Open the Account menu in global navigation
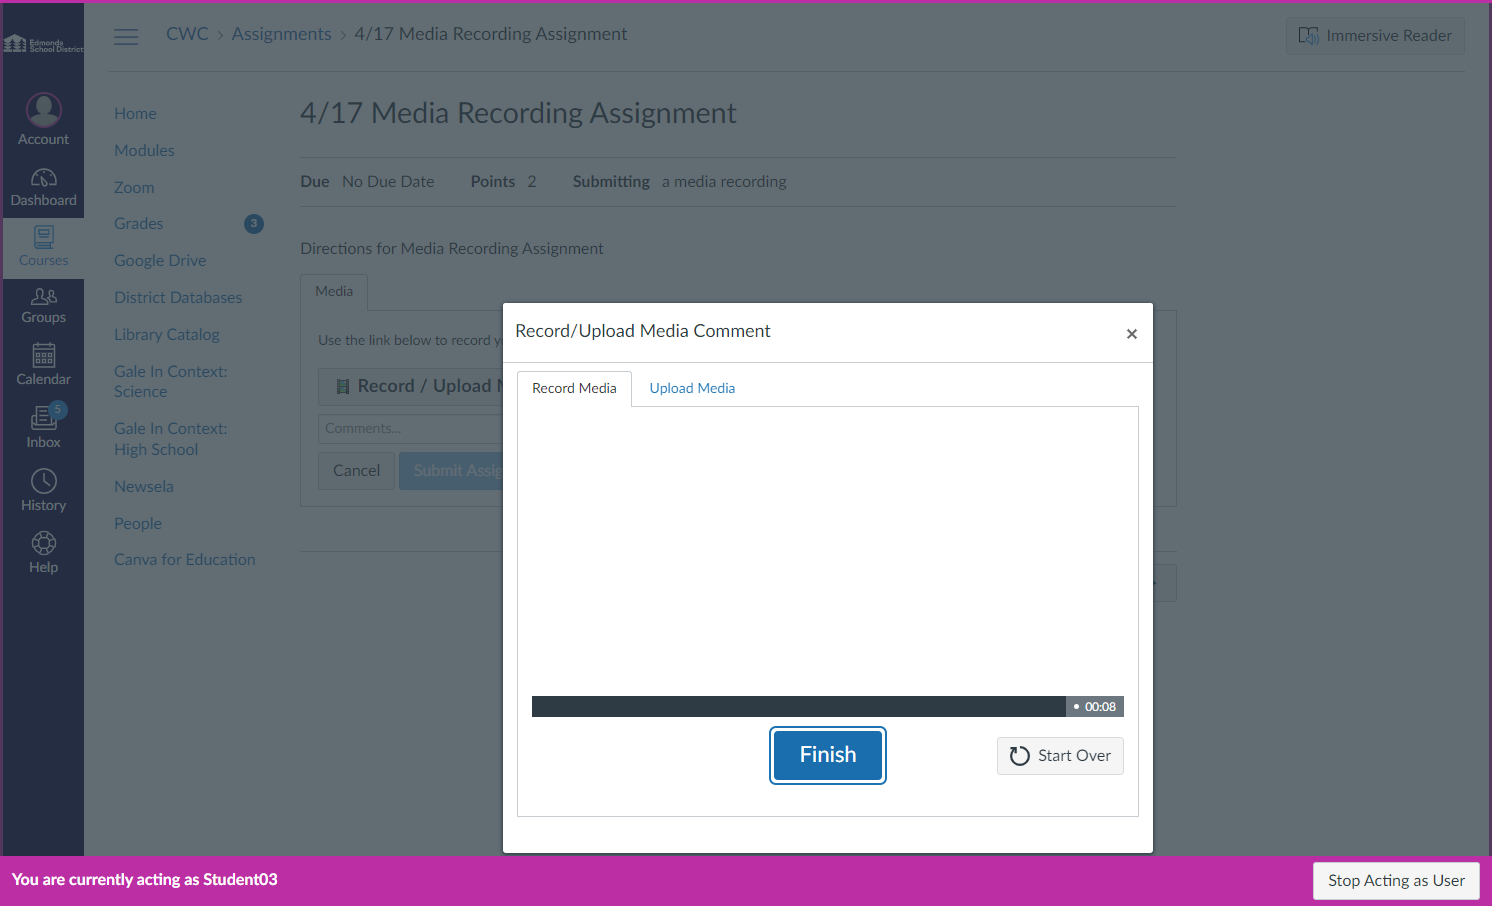 (x=43, y=120)
